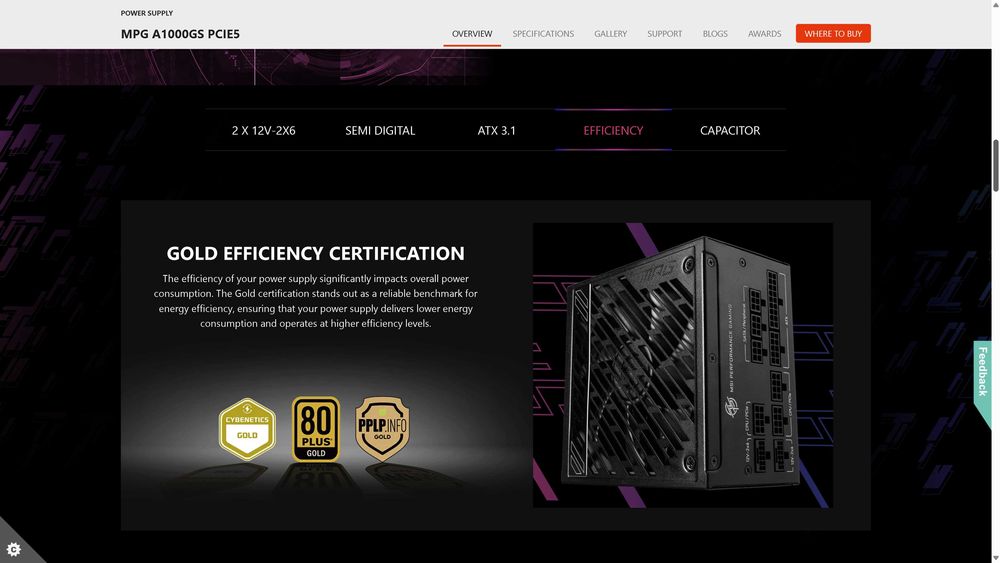Screen dimensions: 1000x563
Task: Select the 2 X 12V-2X6 feature tab
Action: (x=263, y=130)
